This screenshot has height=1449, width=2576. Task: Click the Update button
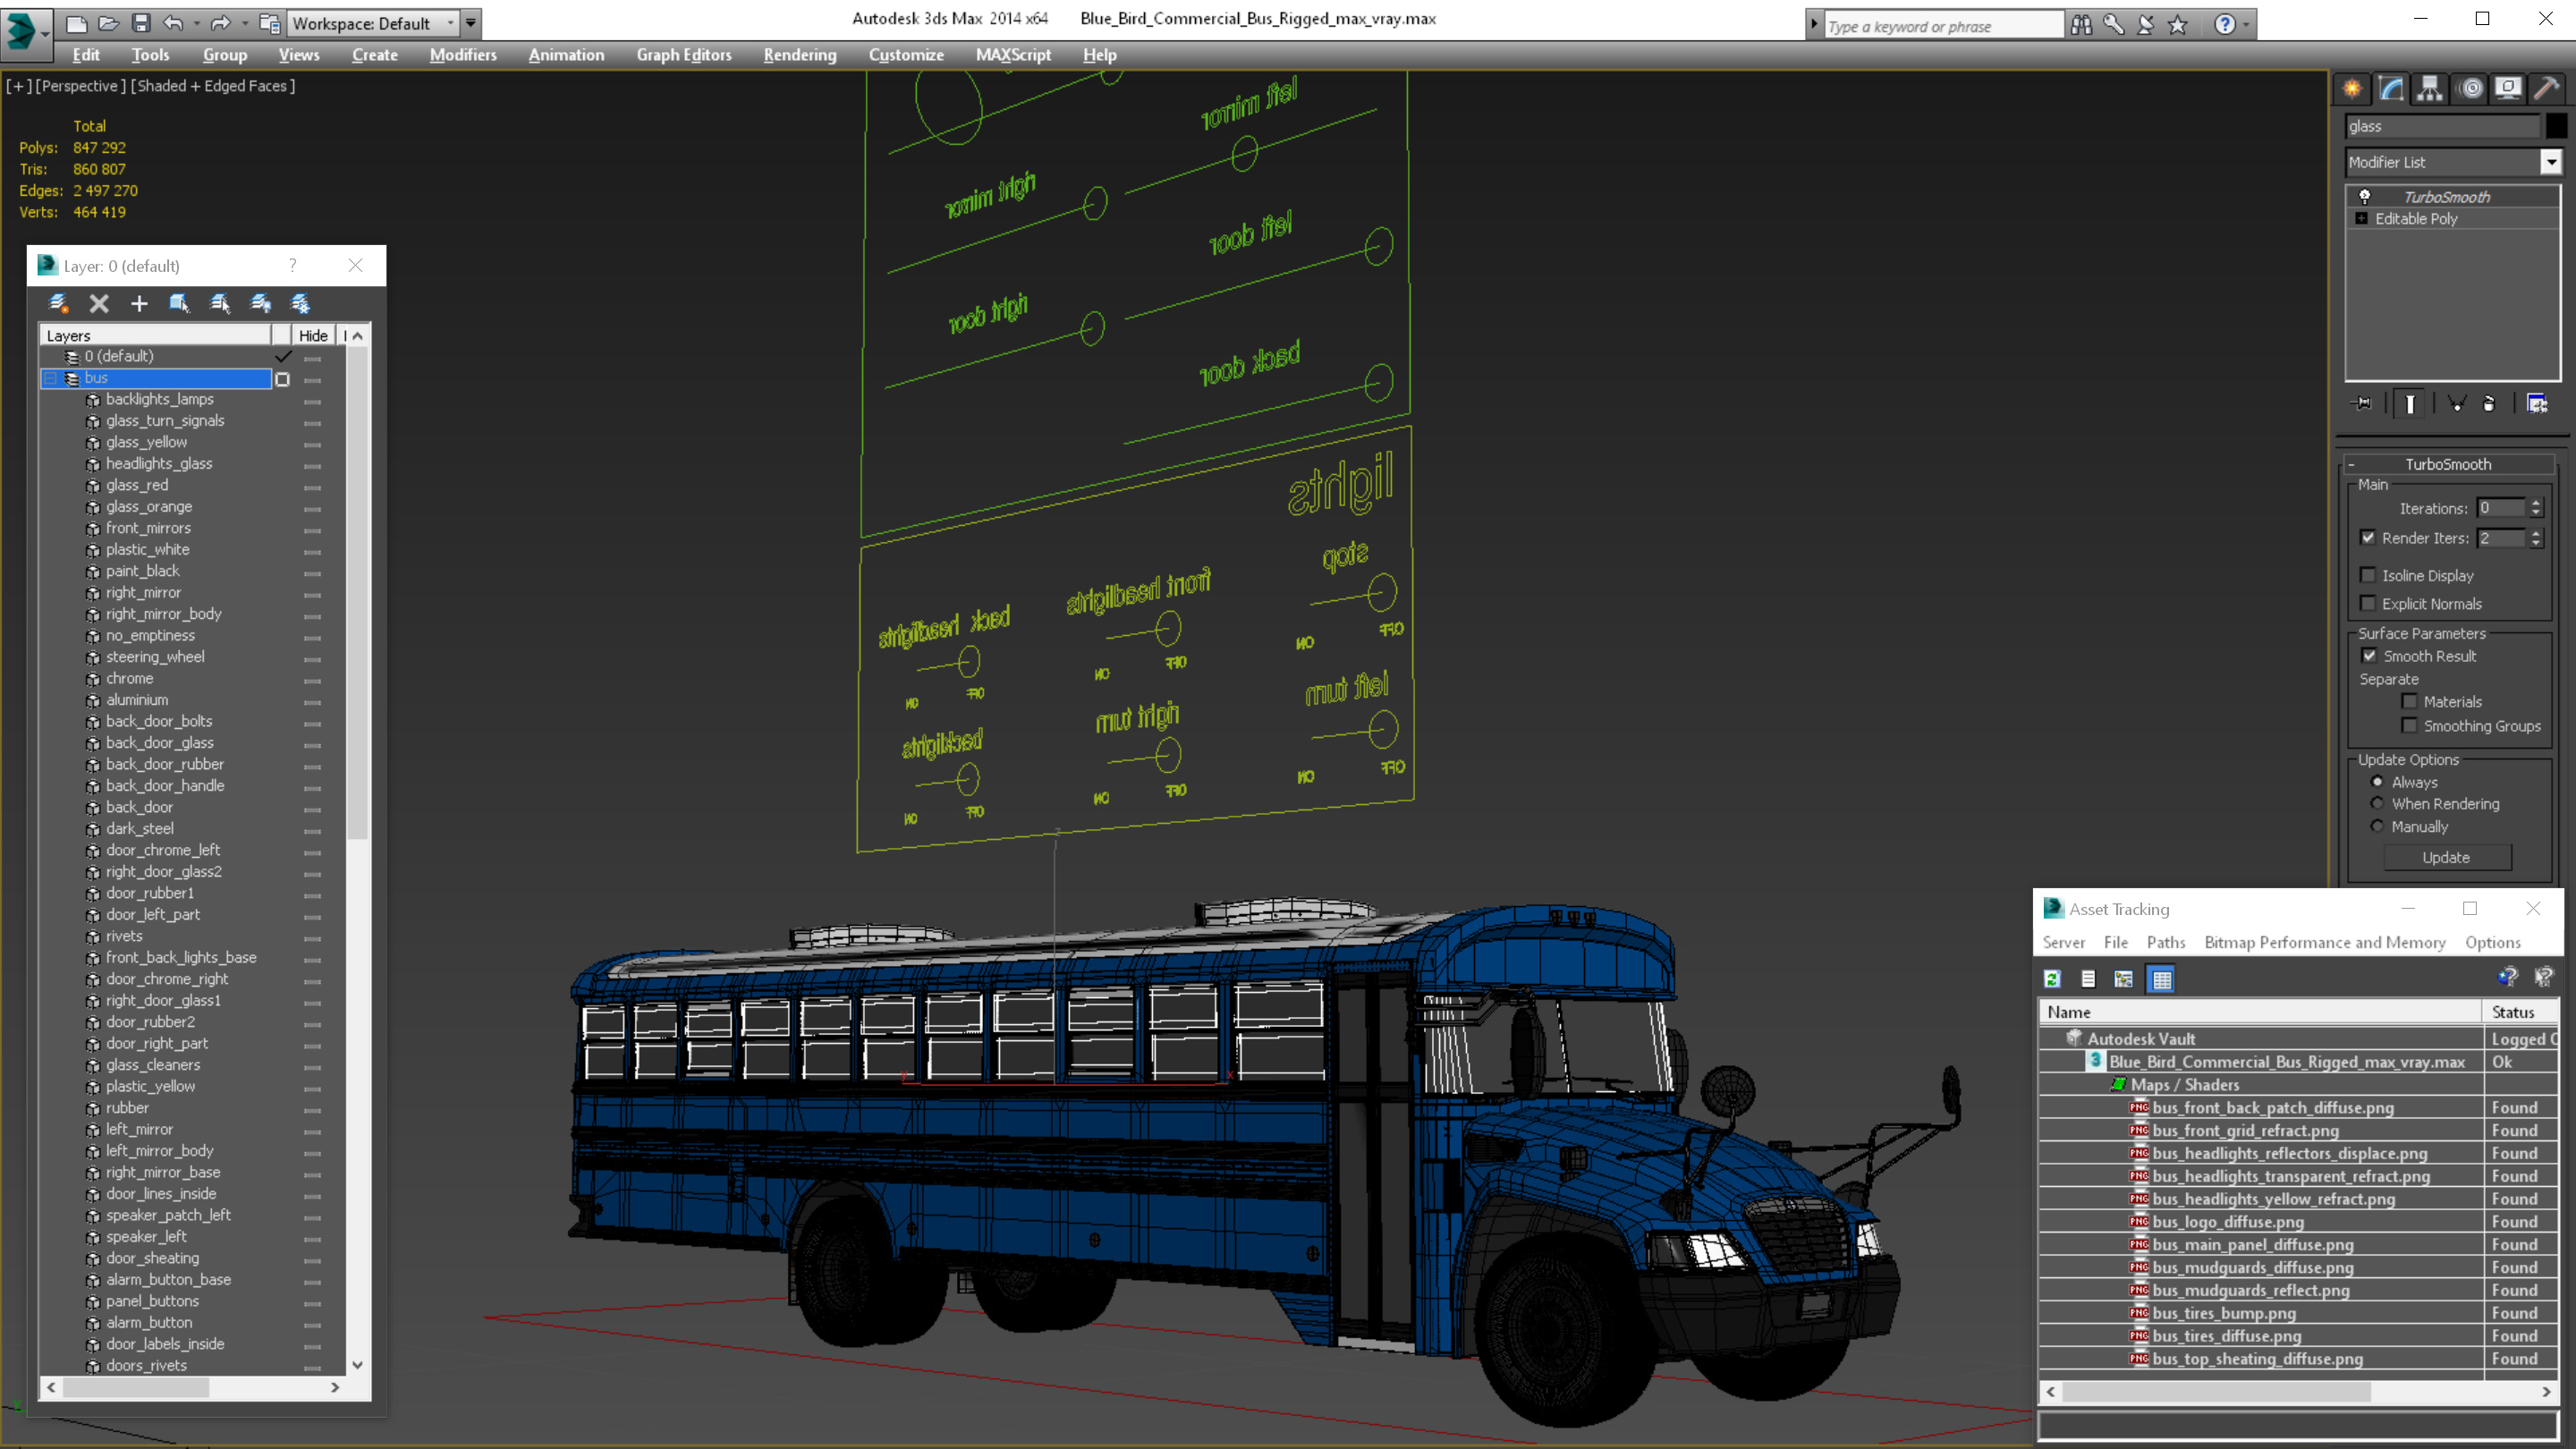[x=2446, y=857]
